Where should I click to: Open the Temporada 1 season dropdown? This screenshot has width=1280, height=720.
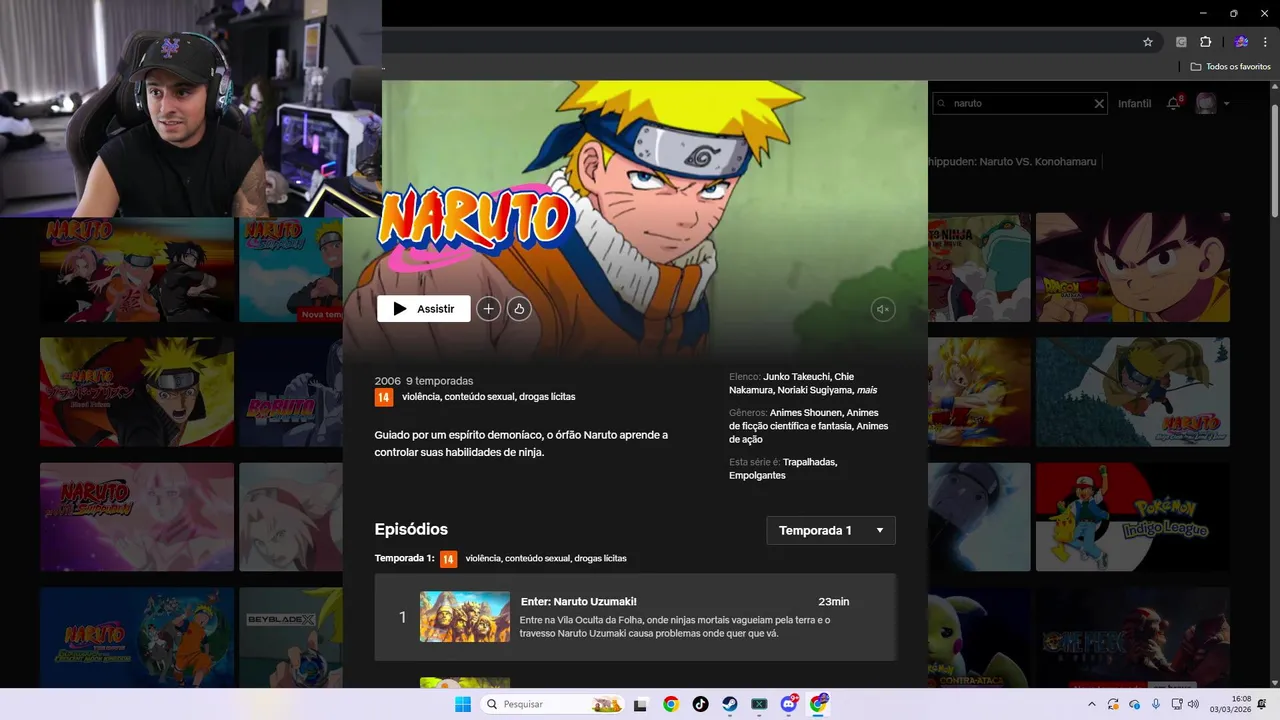[831, 530]
